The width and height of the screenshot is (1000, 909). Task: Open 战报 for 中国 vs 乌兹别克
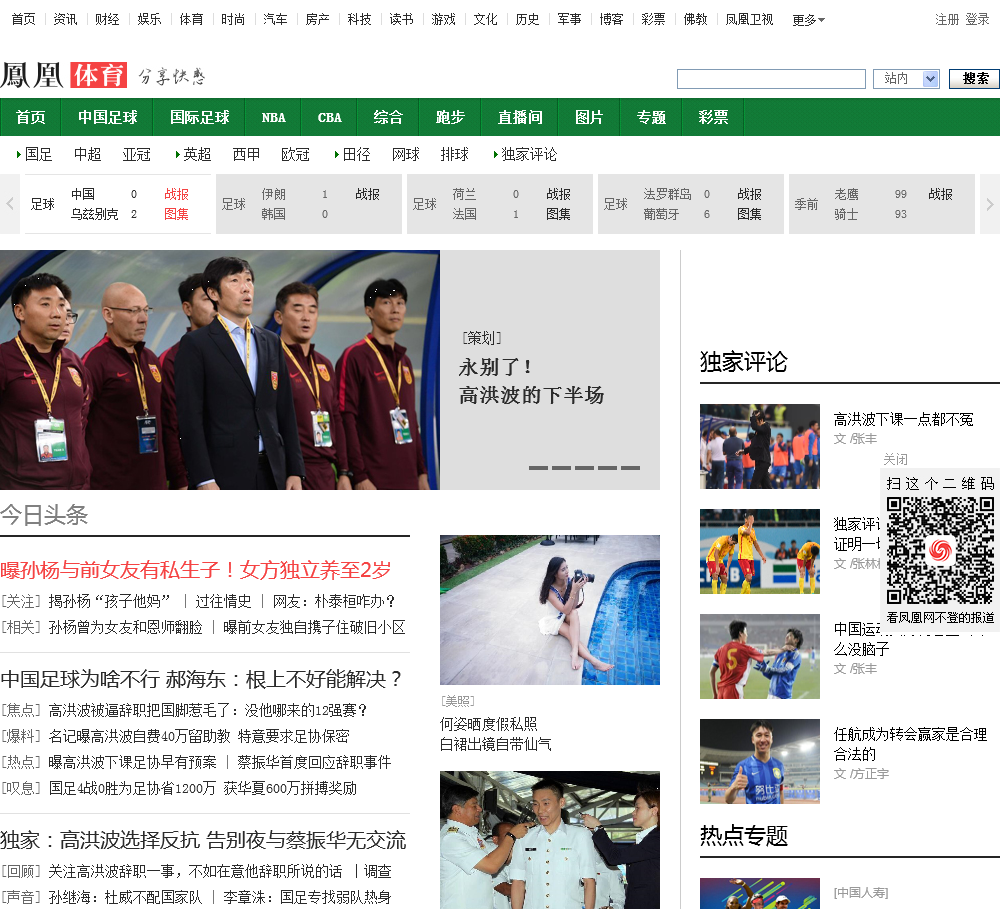pyautogui.click(x=177, y=194)
